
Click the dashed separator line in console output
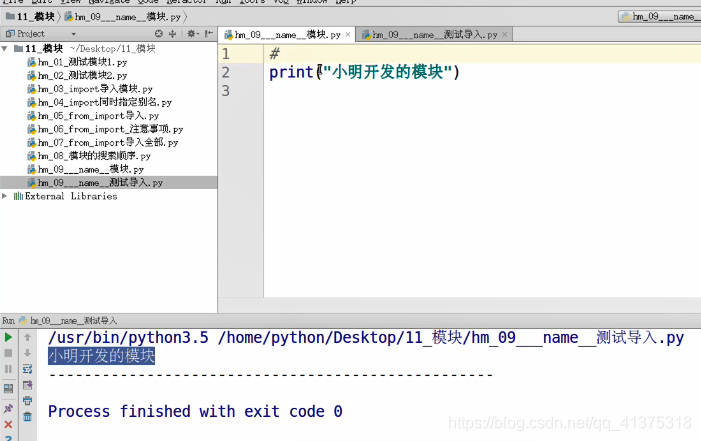pyautogui.click(x=270, y=375)
